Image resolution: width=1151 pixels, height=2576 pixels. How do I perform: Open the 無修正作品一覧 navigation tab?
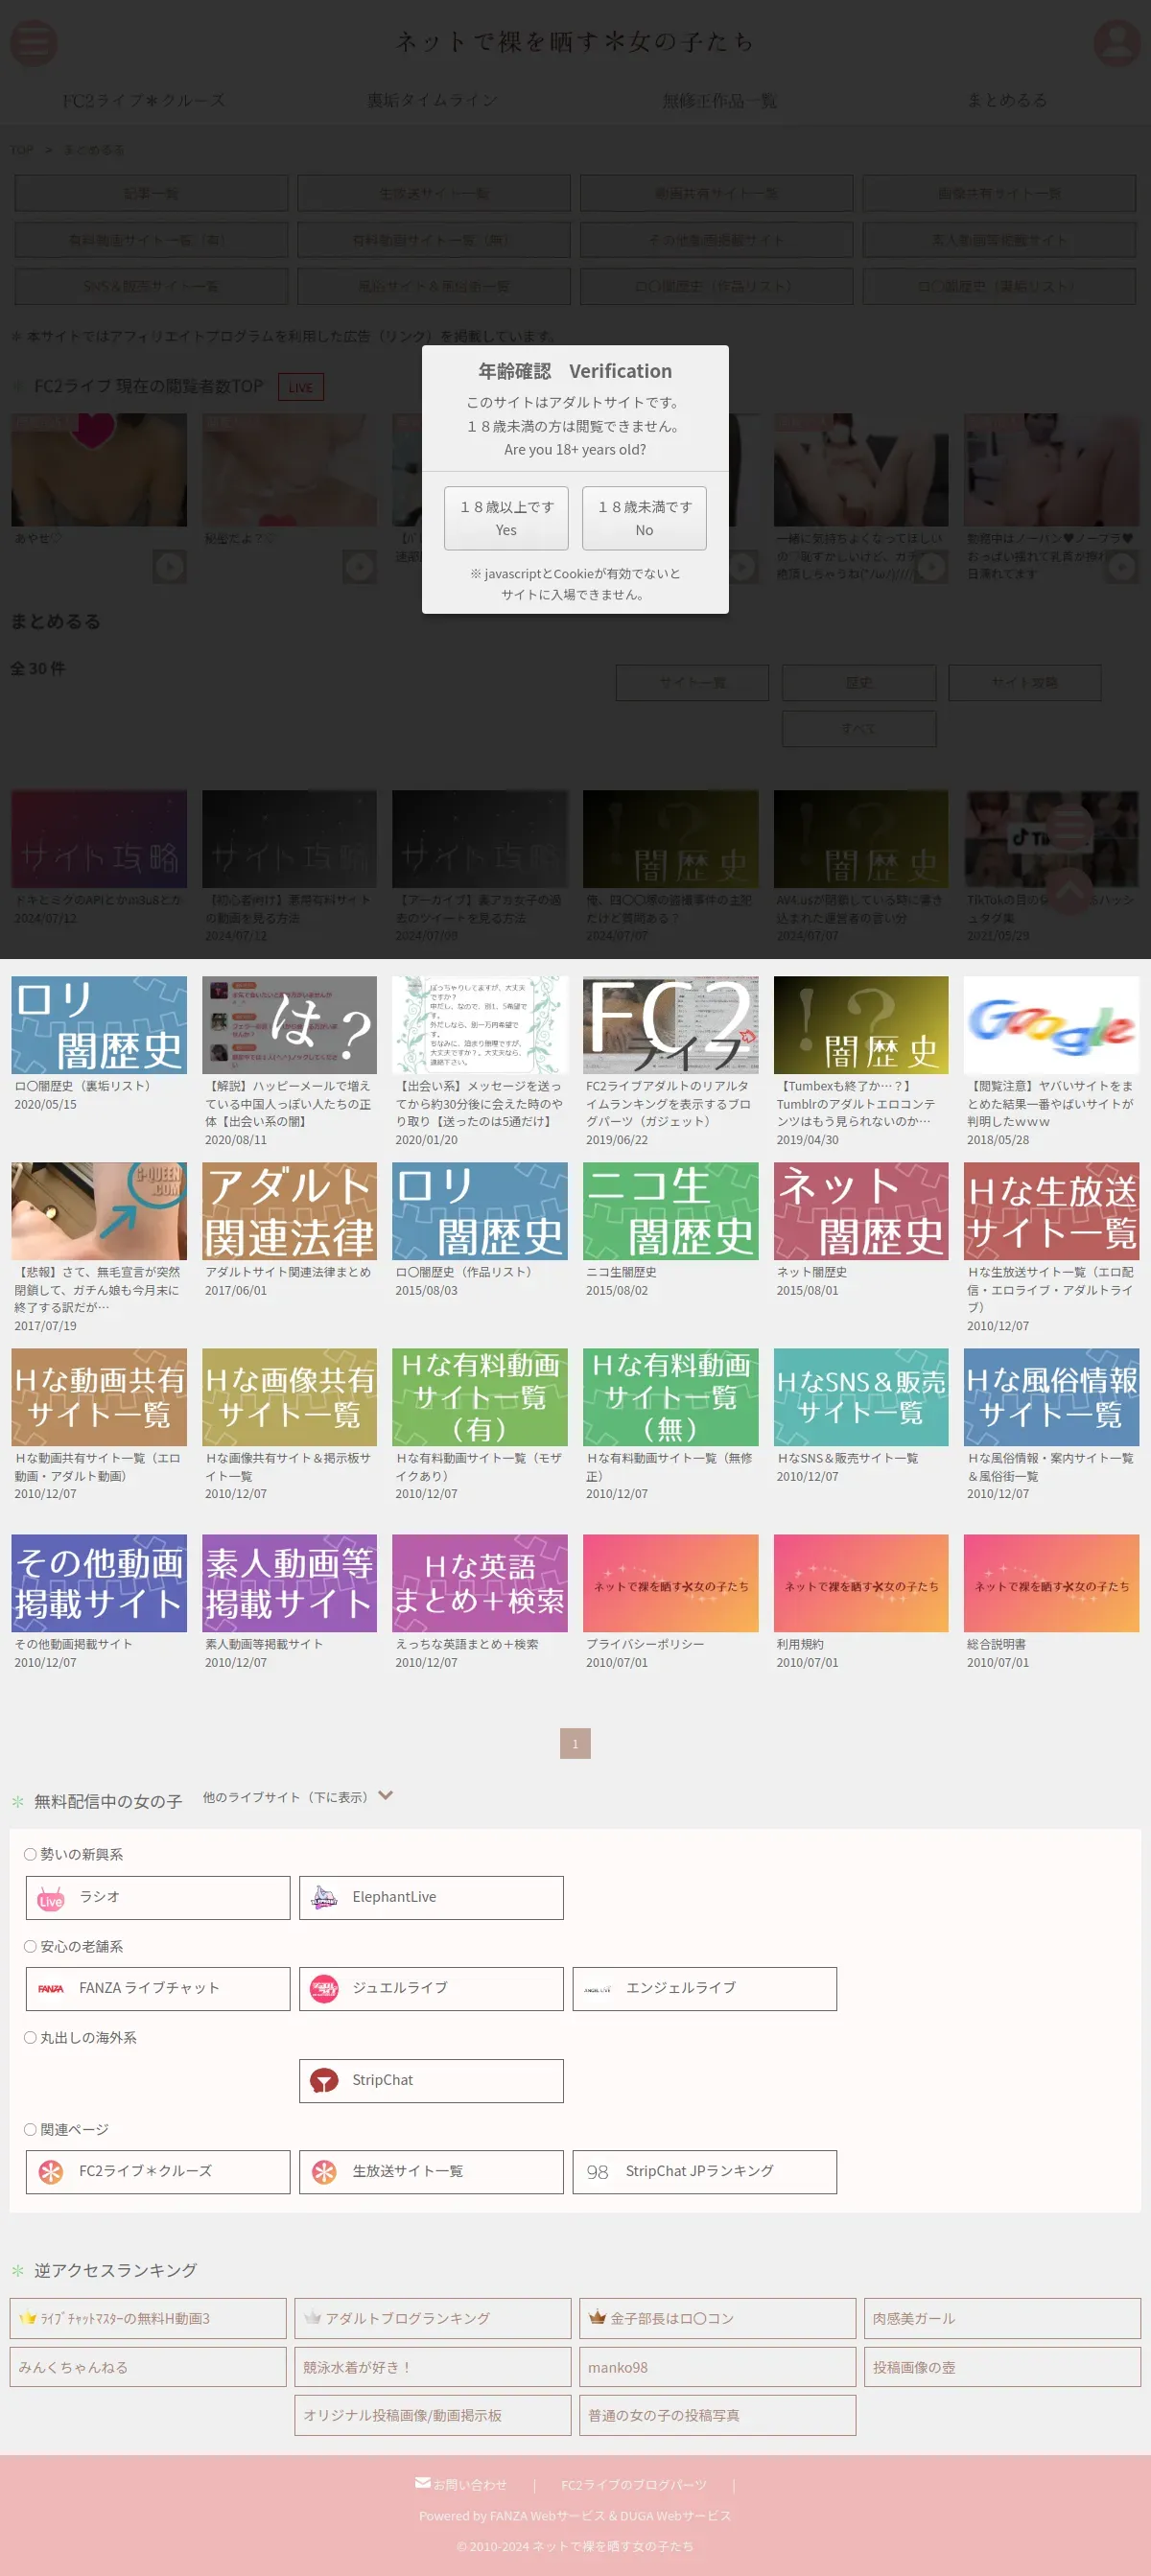pos(720,100)
